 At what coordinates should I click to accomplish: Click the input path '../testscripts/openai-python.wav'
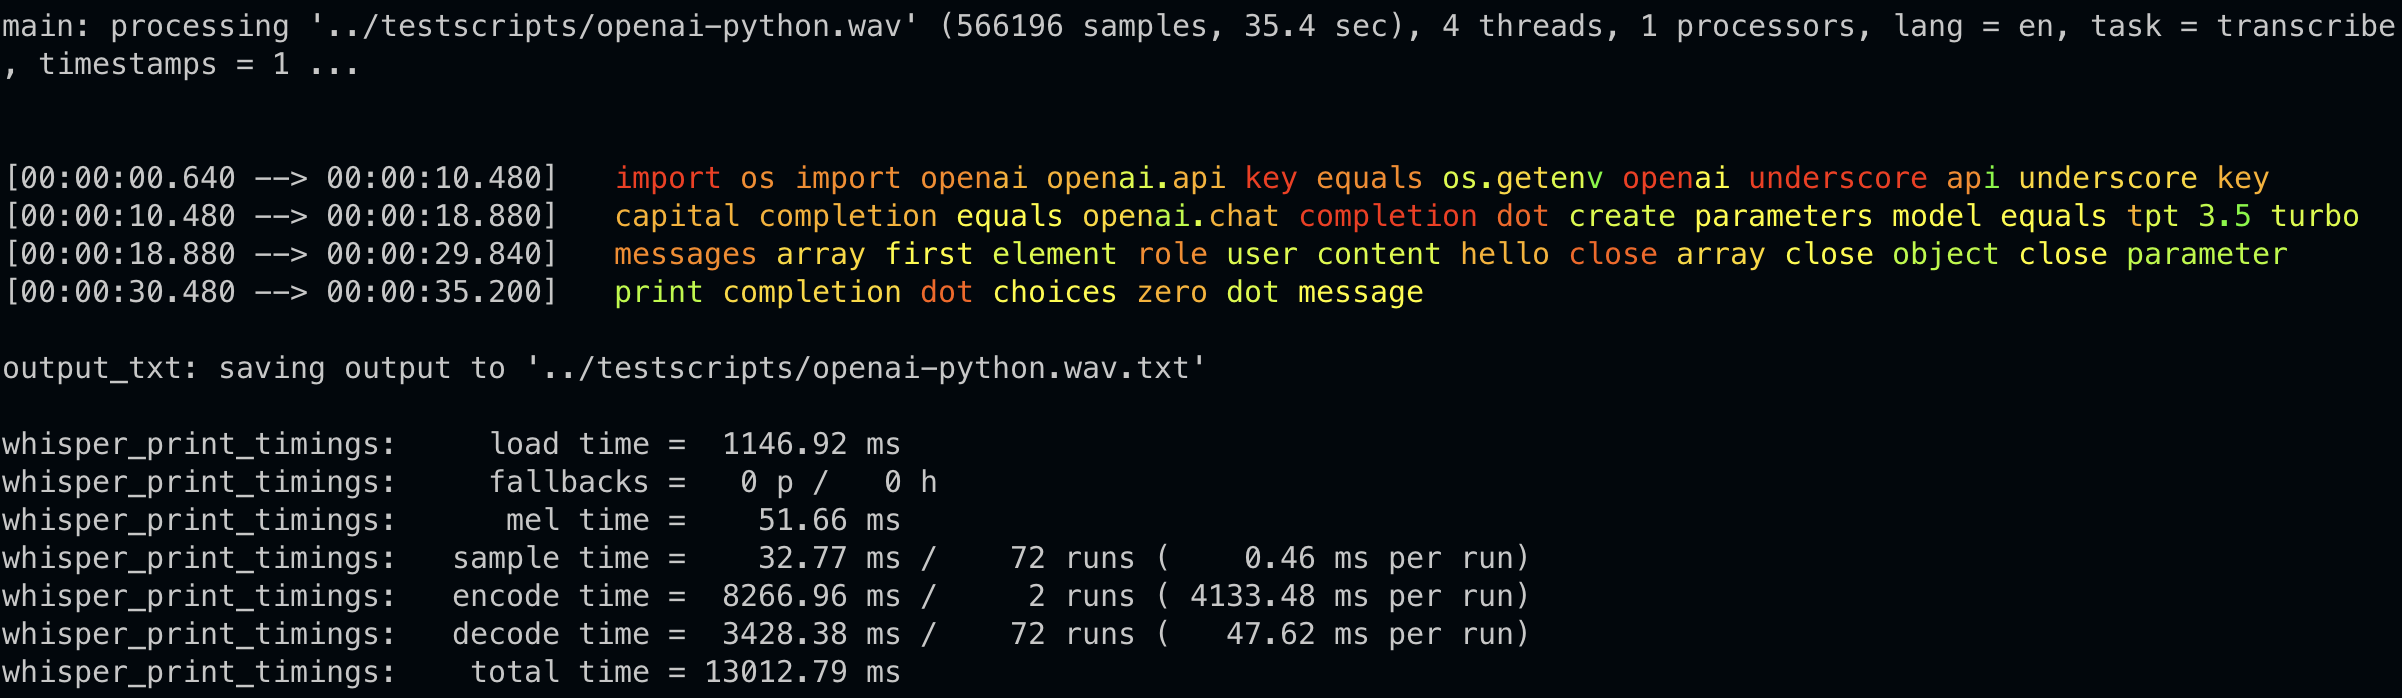click(x=613, y=26)
